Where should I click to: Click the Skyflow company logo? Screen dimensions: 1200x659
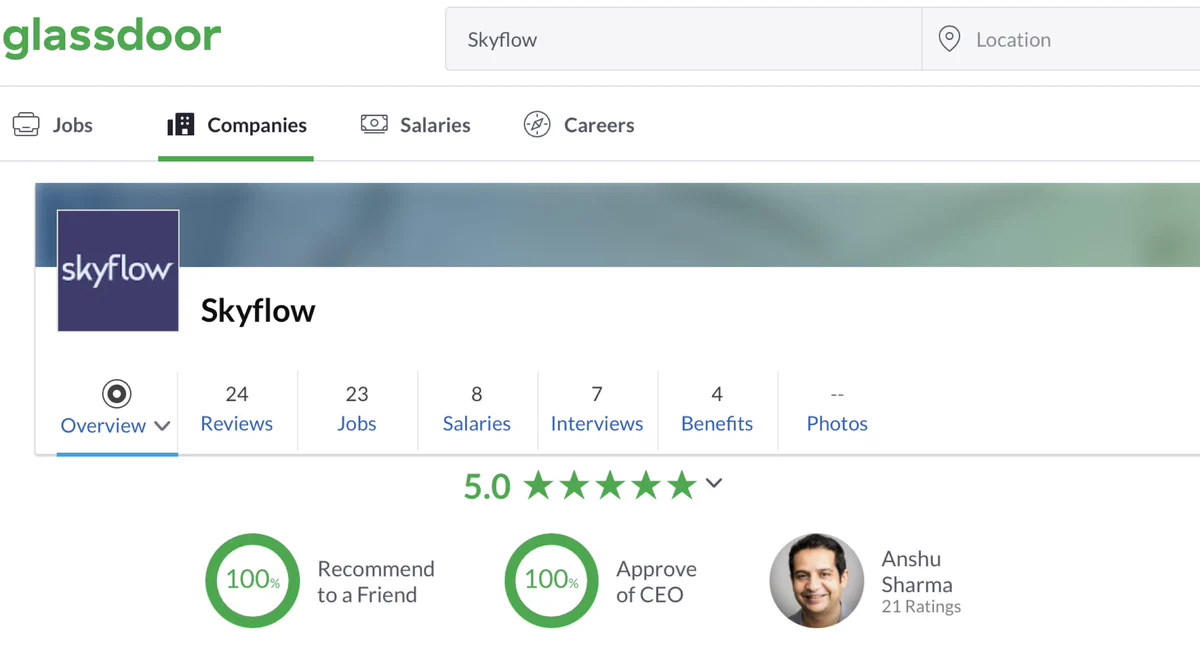click(x=118, y=270)
